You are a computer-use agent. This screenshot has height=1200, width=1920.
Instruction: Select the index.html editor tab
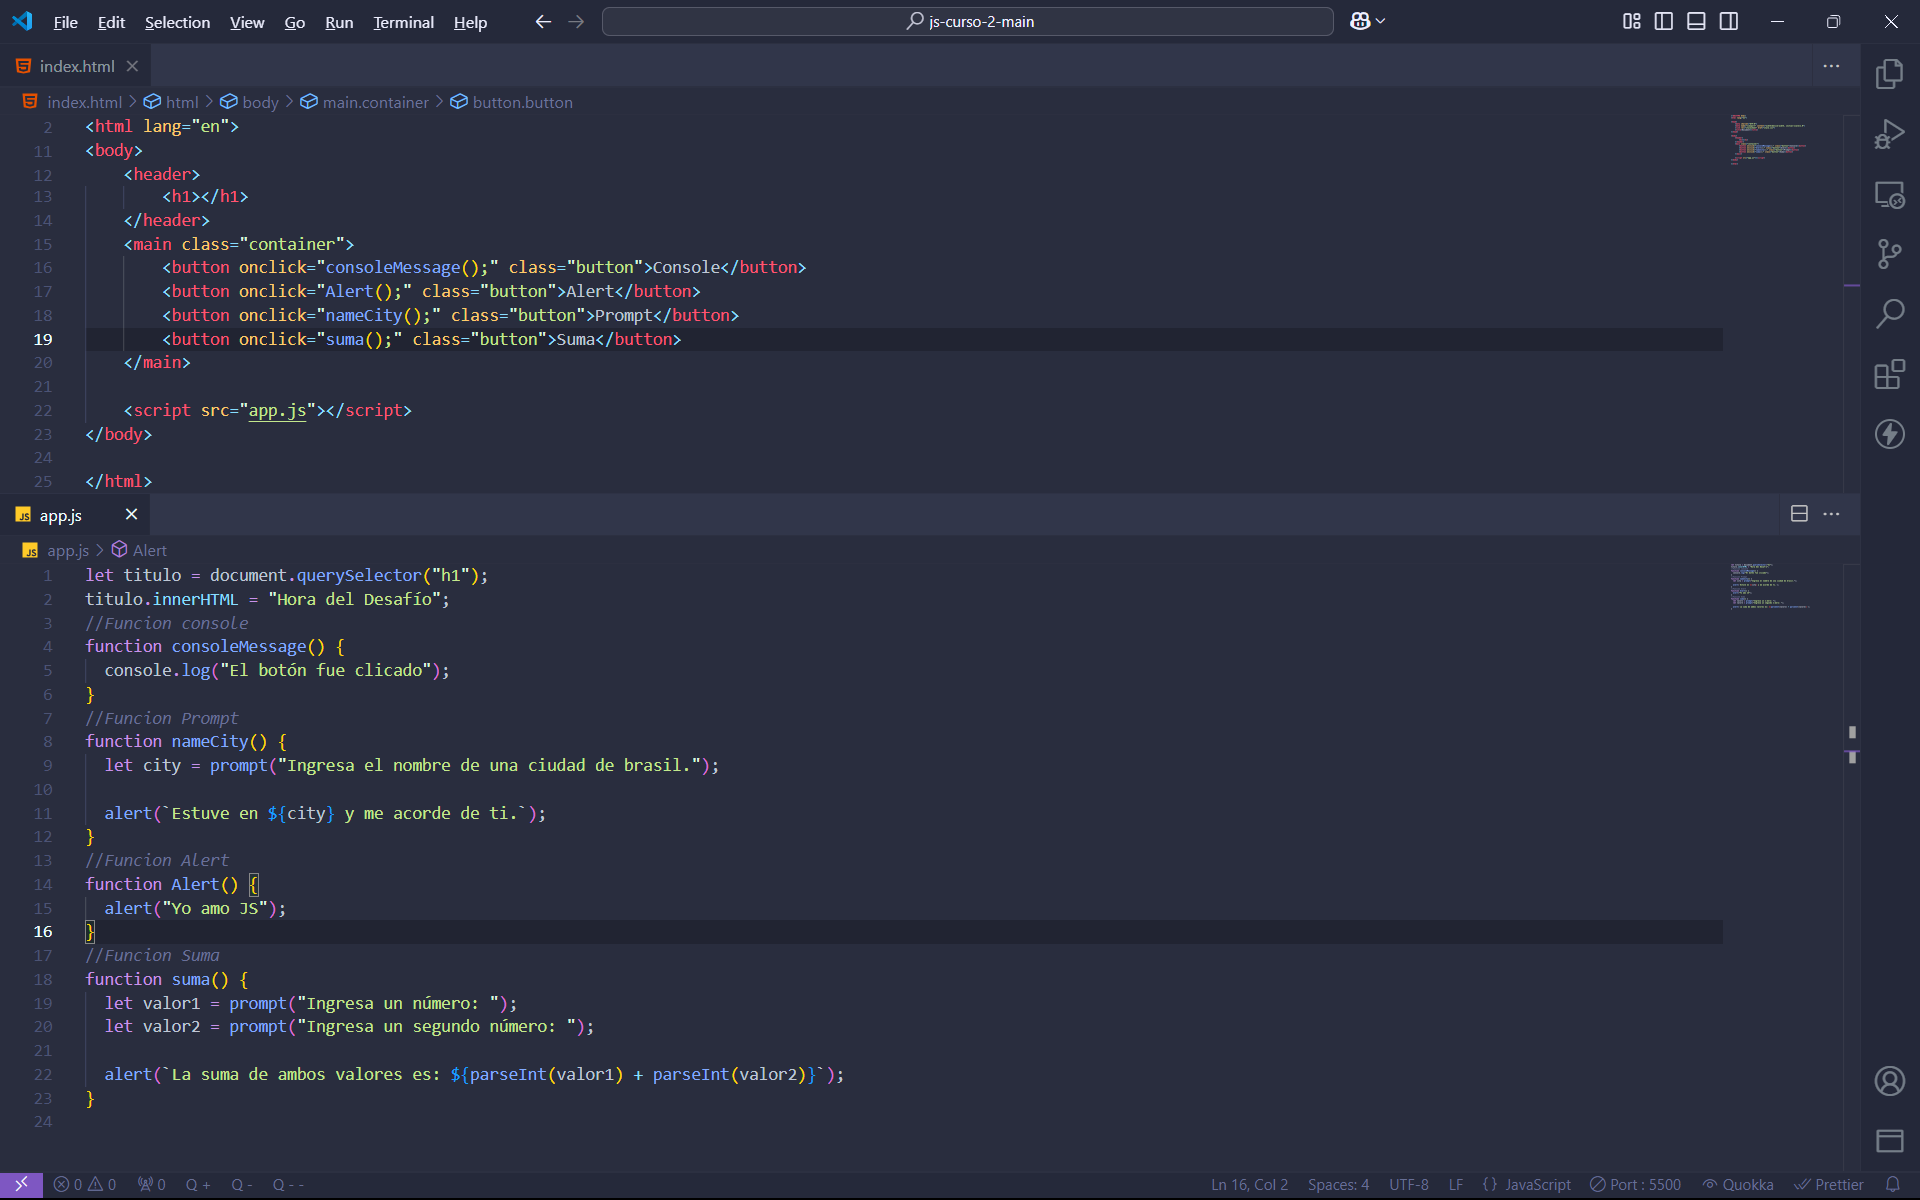76,66
